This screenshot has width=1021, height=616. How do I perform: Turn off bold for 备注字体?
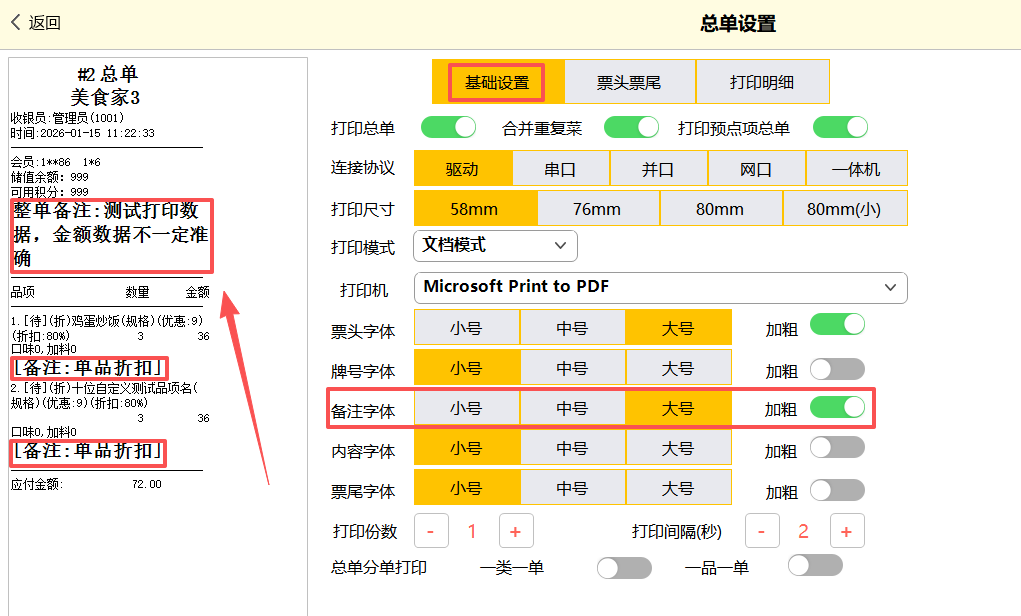(x=837, y=408)
